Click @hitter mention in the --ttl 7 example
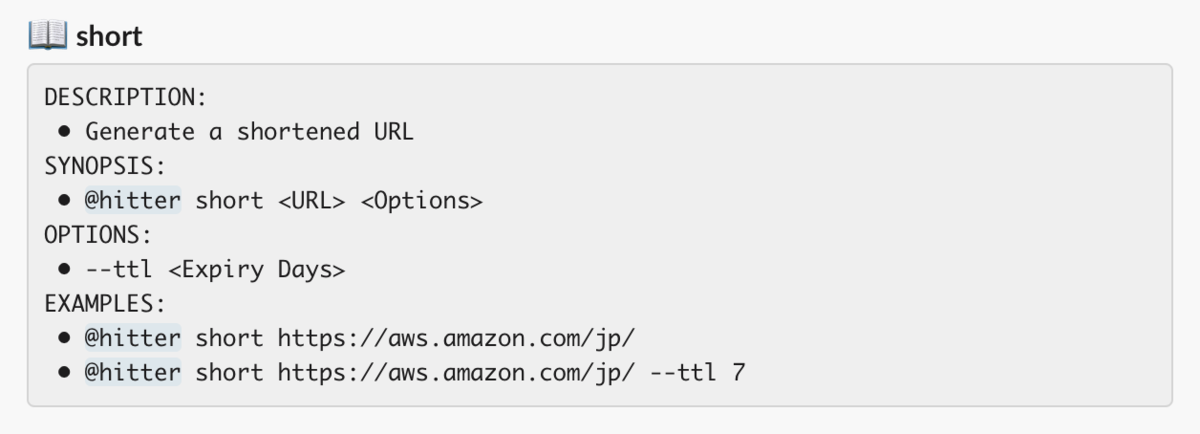Viewport: 1200px width, 434px height. pyautogui.click(x=132, y=373)
